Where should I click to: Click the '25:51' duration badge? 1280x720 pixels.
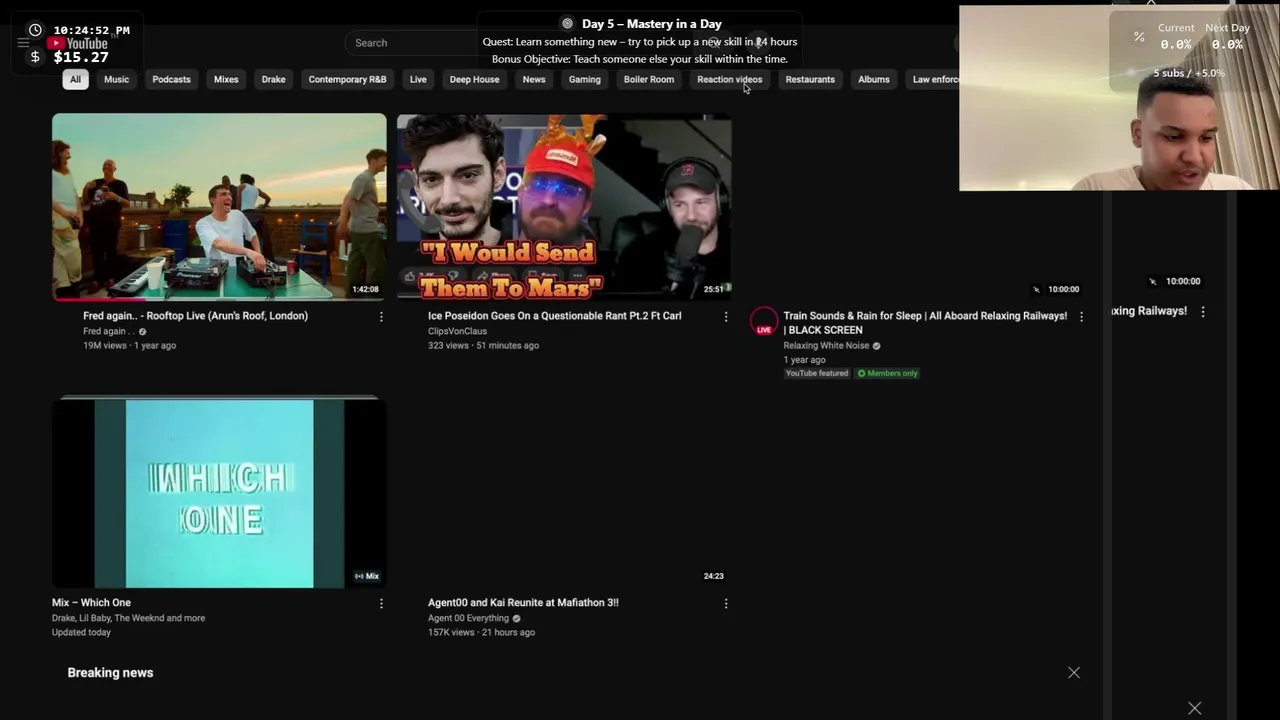(713, 289)
